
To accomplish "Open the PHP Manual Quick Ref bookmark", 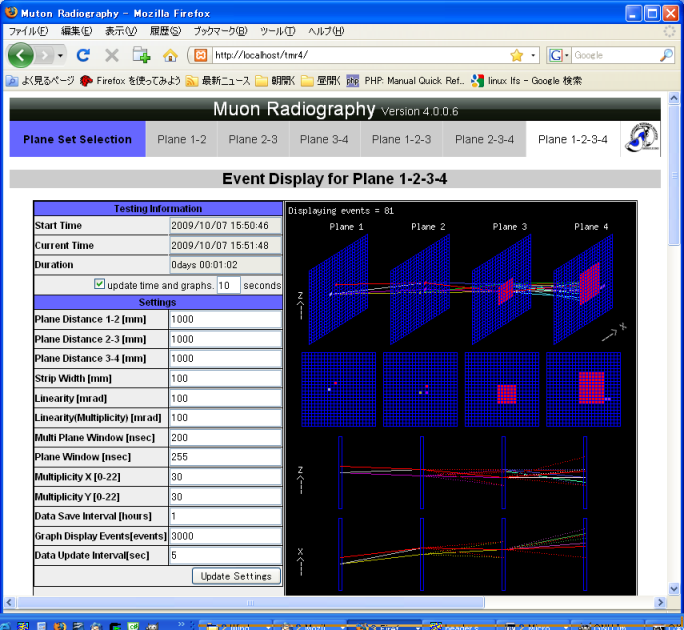I will click(406, 81).
